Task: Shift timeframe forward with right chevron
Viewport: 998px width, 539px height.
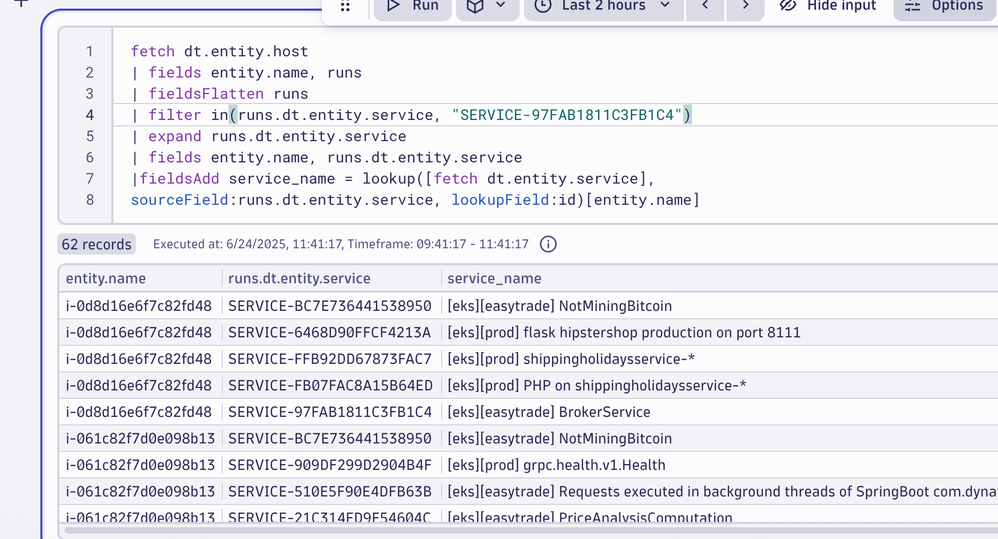Action: tap(745, 6)
